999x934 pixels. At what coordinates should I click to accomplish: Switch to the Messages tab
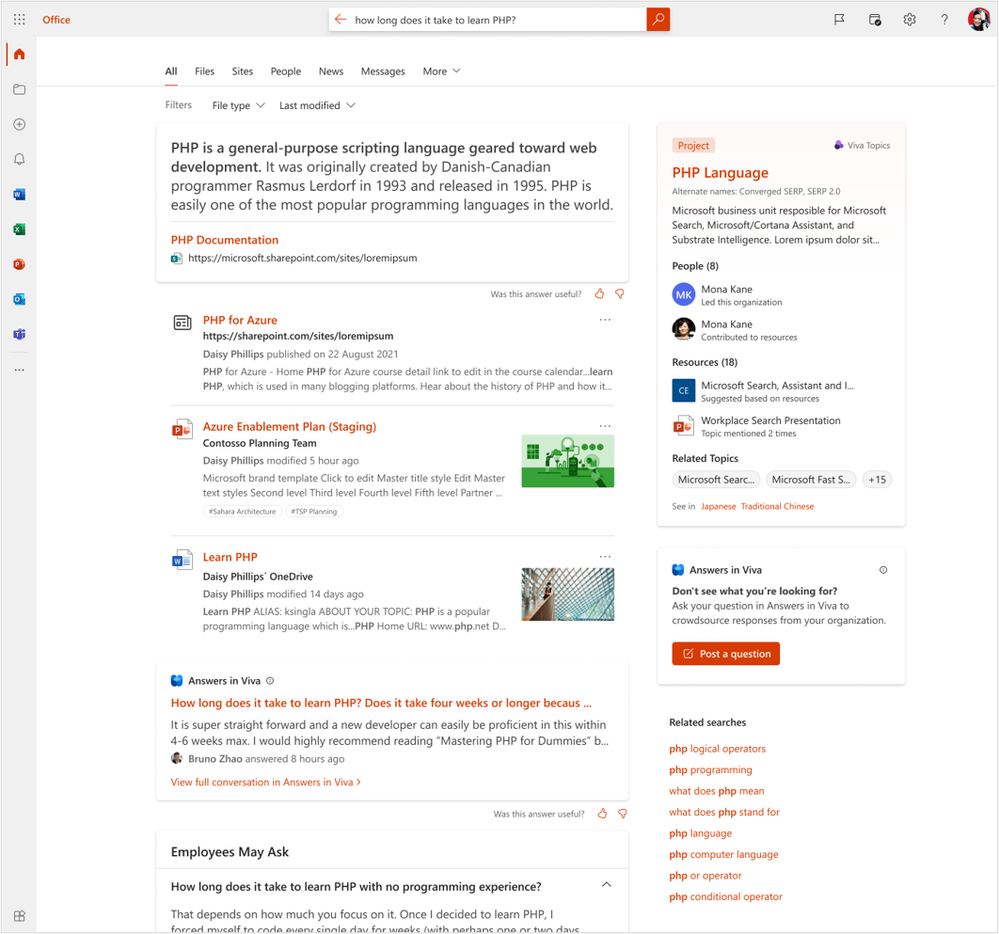pyautogui.click(x=383, y=71)
